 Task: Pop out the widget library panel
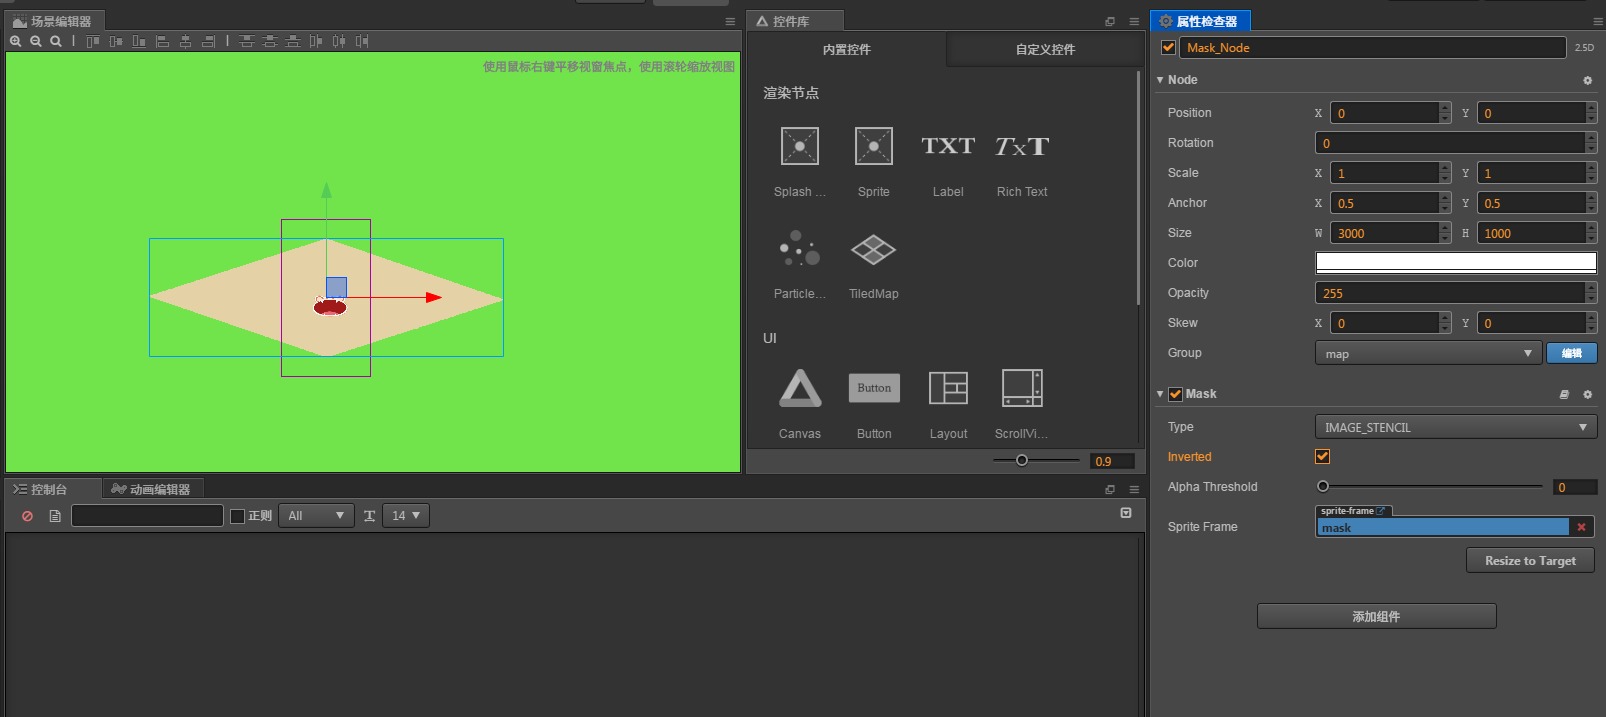pyautogui.click(x=1110, y=21)
